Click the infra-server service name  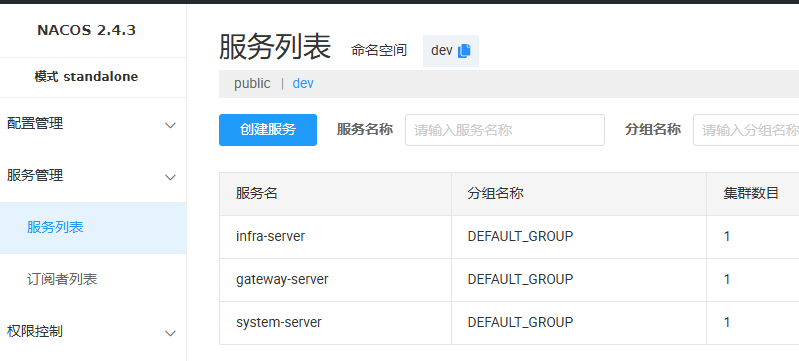[271, 237]
